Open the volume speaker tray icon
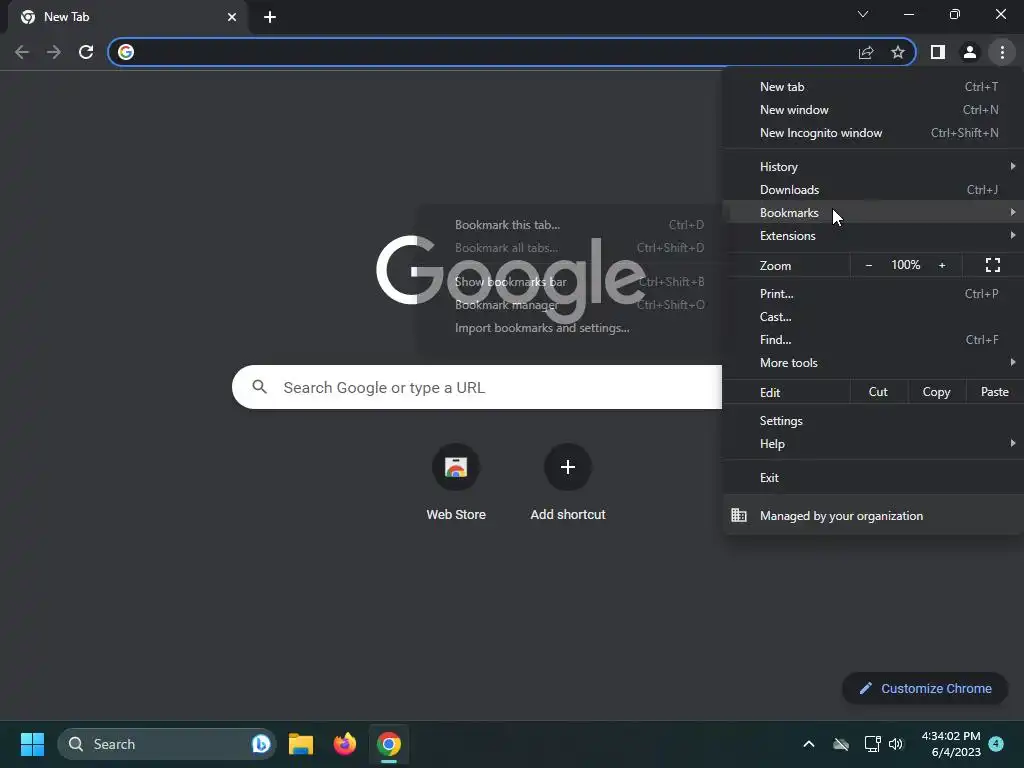This screenshot has height=768, width=1024. (x=896, y=744)
